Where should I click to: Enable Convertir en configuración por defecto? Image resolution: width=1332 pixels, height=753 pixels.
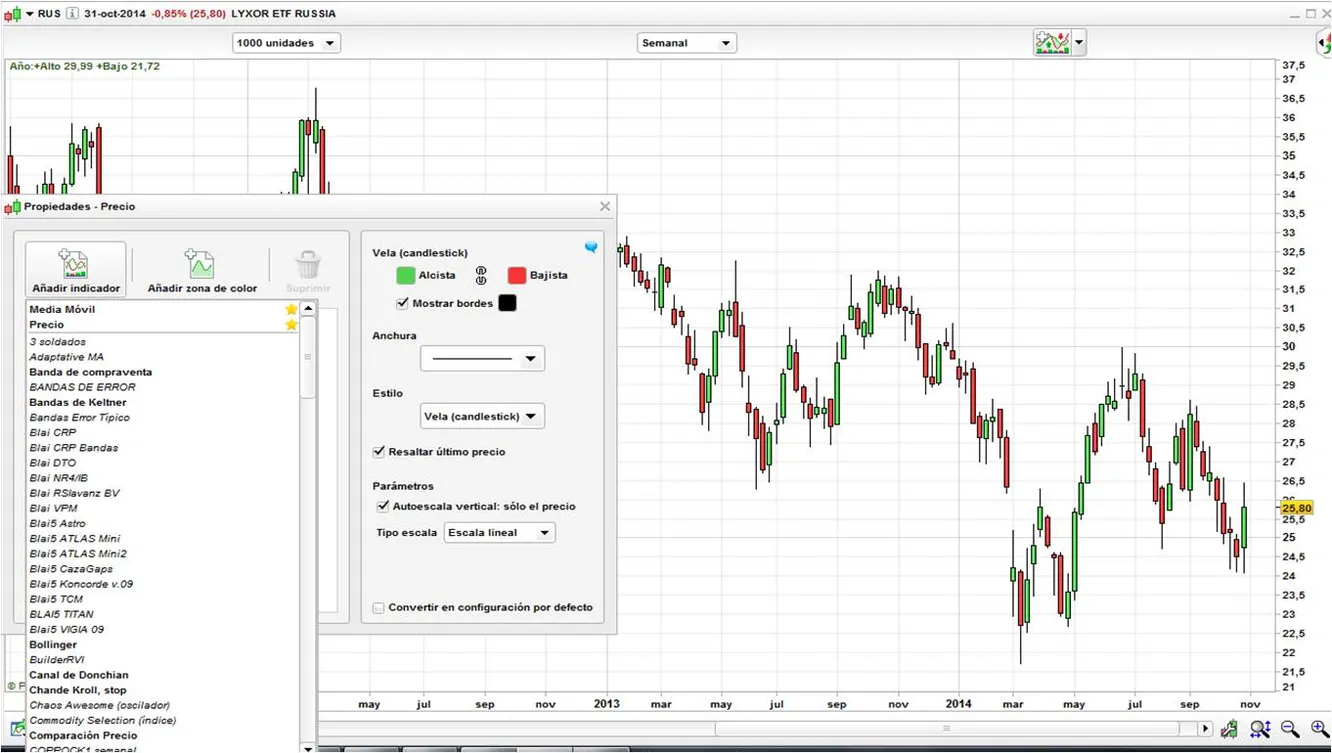click(x=379, y=607)
